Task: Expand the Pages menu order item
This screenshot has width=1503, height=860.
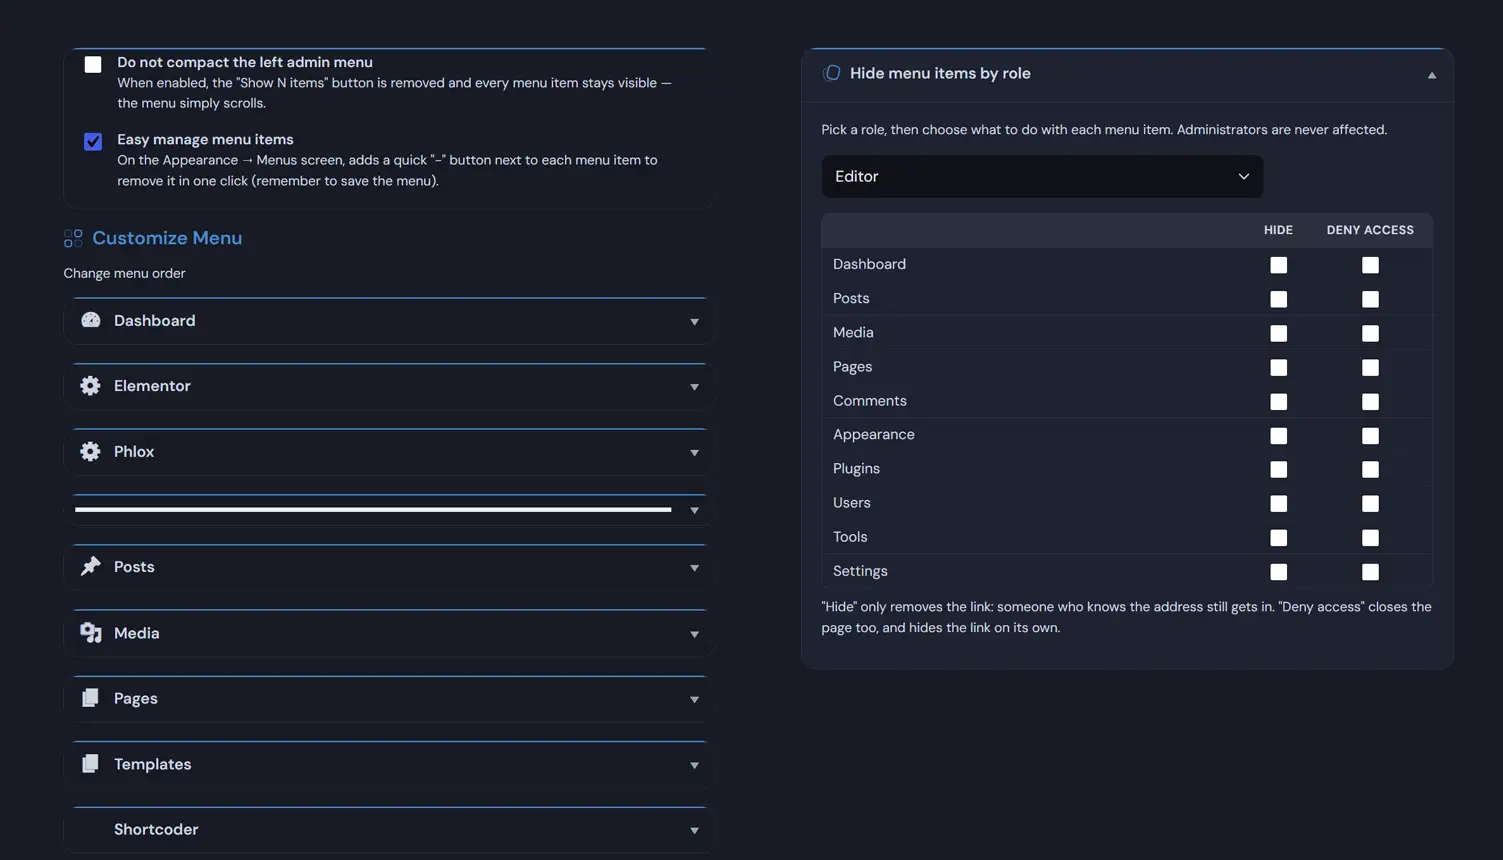Action: pyautogui.click(x=694, y=700)
